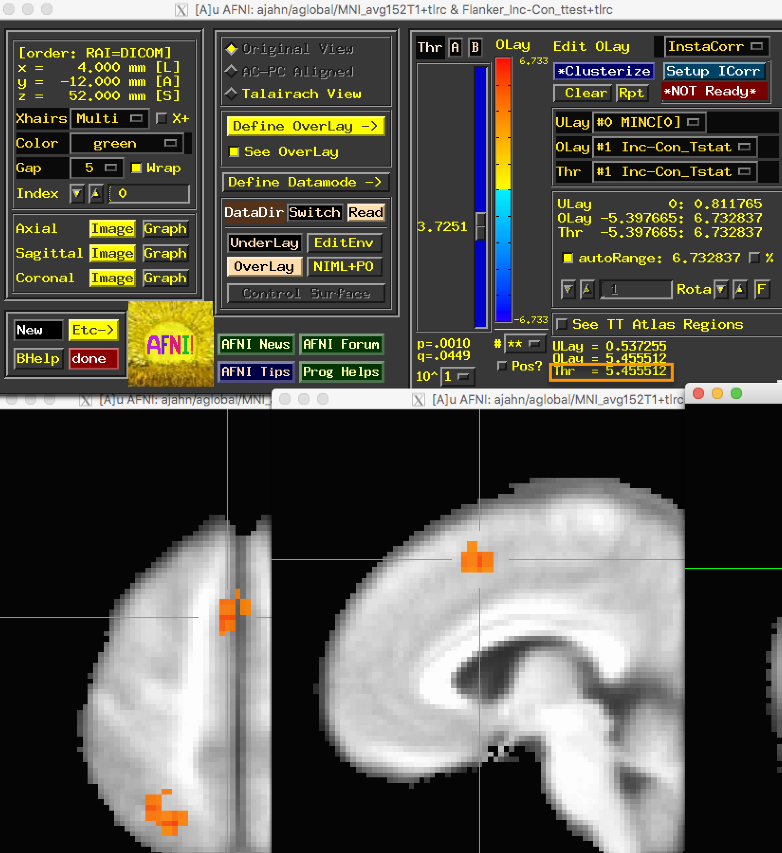Open AFNI News link
Image resolution: width=782 pixels, height=853 pixels.
pos(256,344)
